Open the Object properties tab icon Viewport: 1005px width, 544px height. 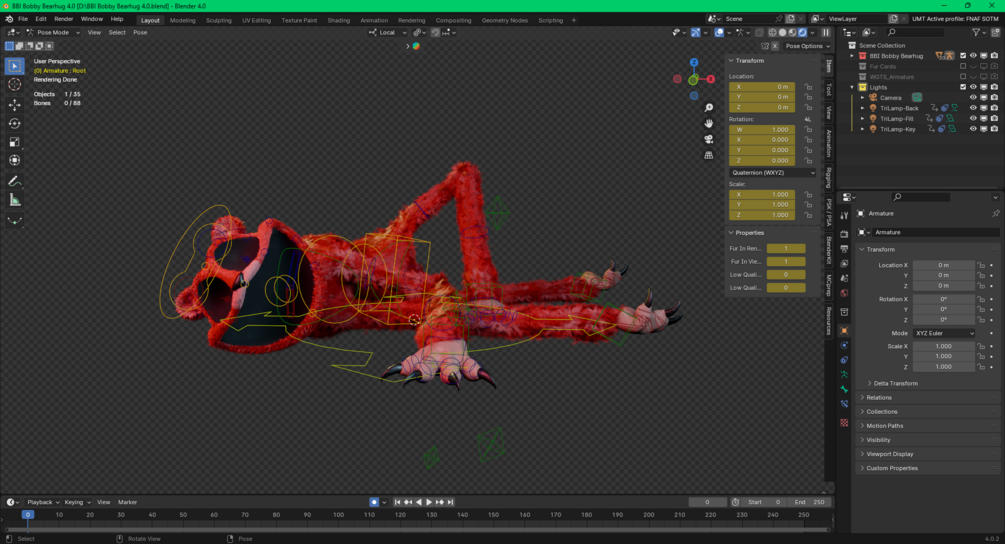point(844,331)
